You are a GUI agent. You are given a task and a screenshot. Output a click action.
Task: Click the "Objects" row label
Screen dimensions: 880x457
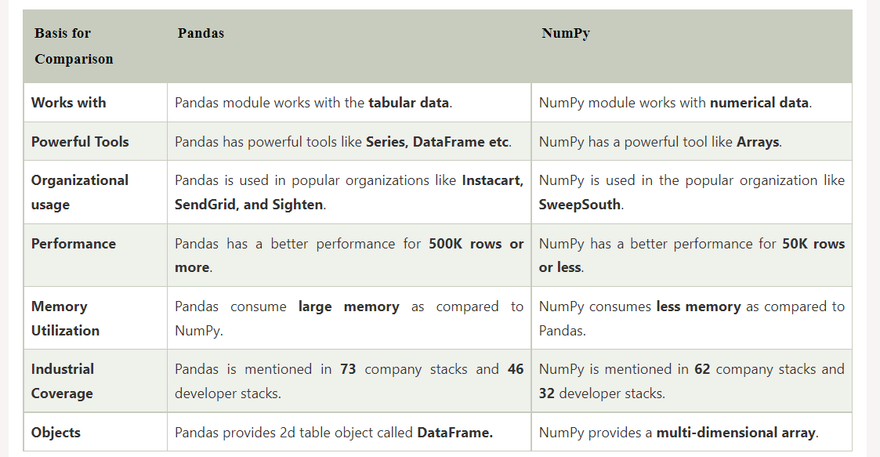[x=56, y=433]
